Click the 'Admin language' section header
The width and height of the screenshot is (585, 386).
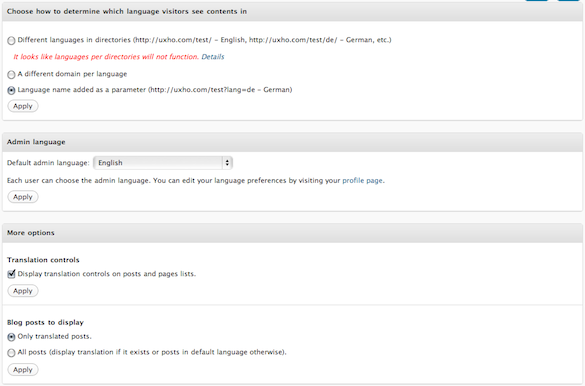[292, 142]
